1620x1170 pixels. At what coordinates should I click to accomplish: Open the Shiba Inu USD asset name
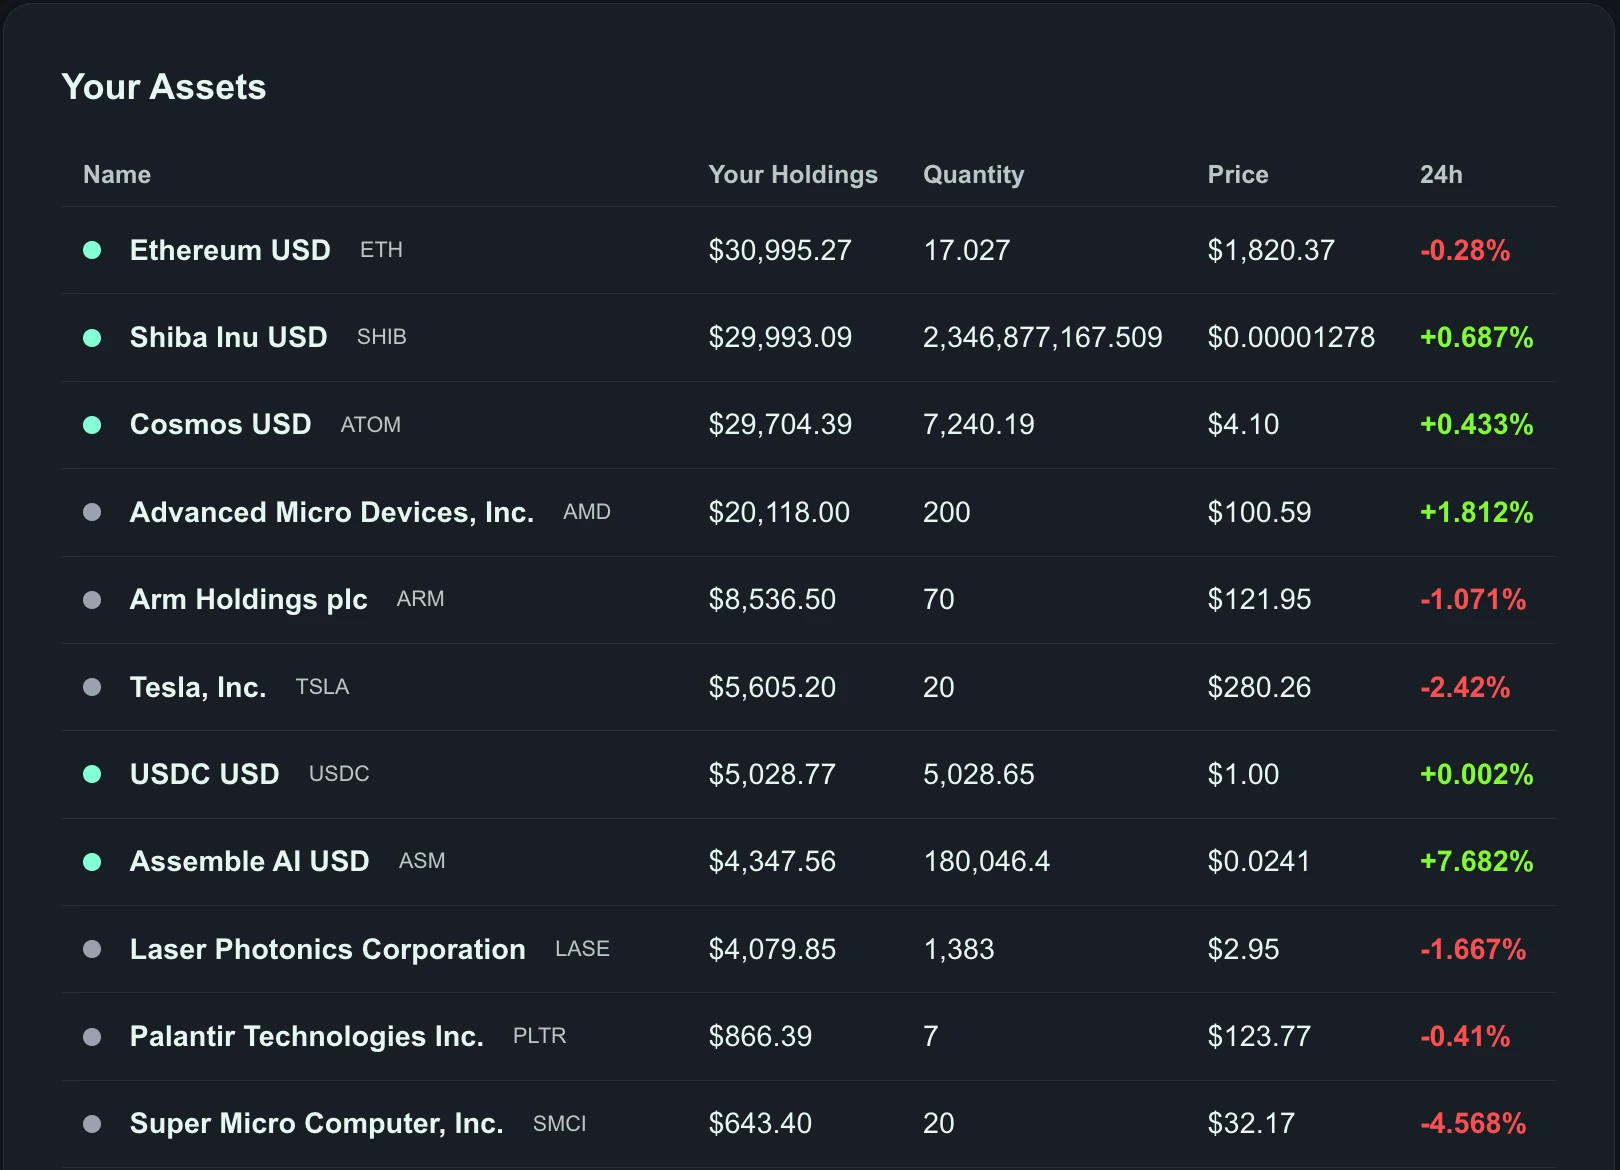click(229, 338)
